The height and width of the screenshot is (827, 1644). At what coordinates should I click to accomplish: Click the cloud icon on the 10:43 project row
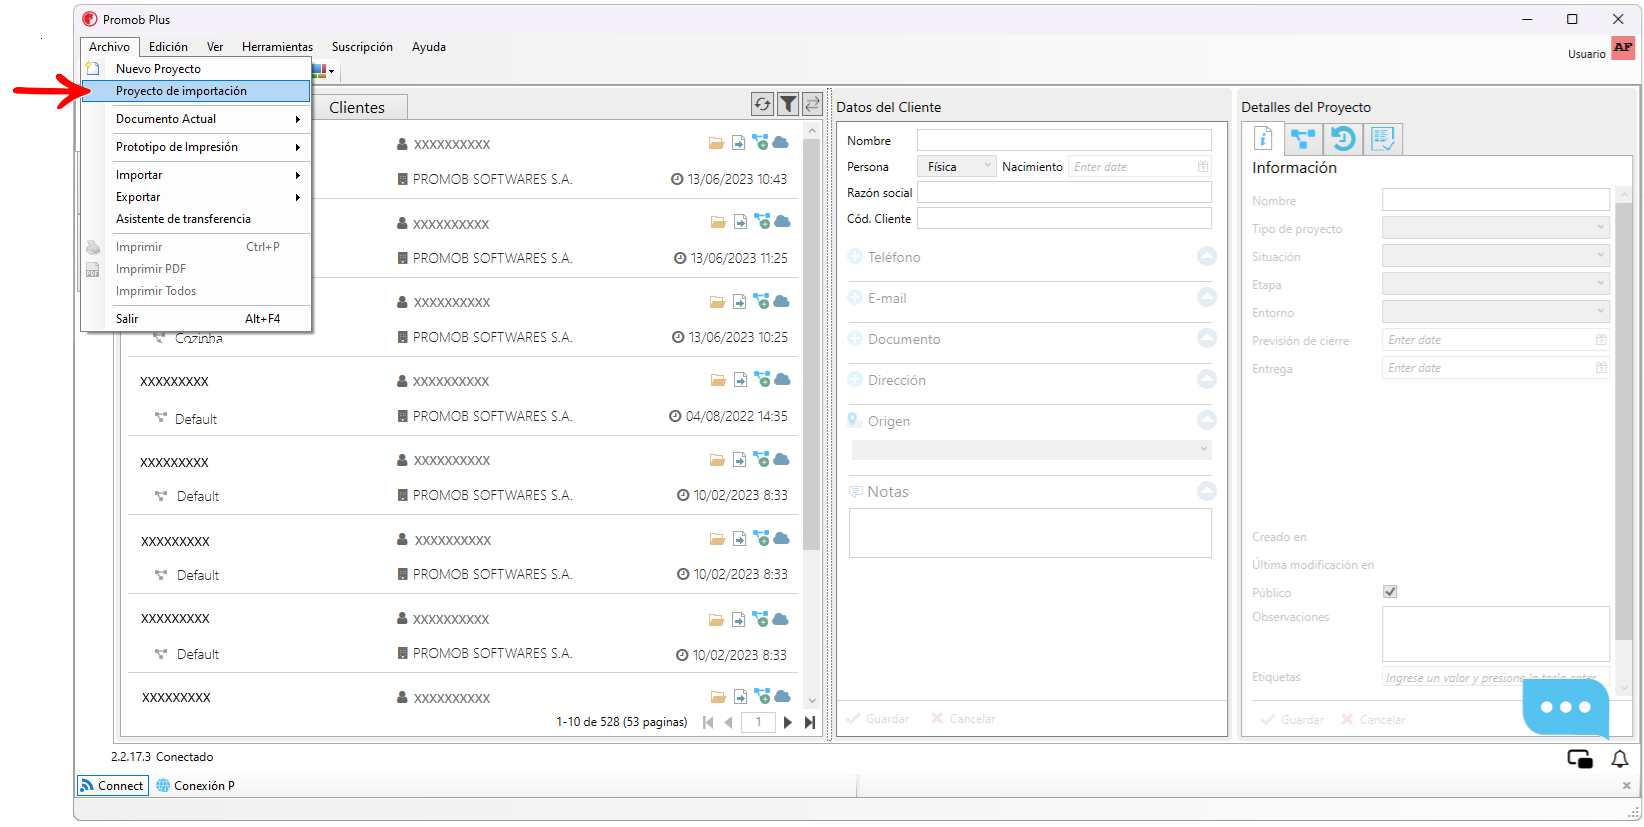[780, 142]
